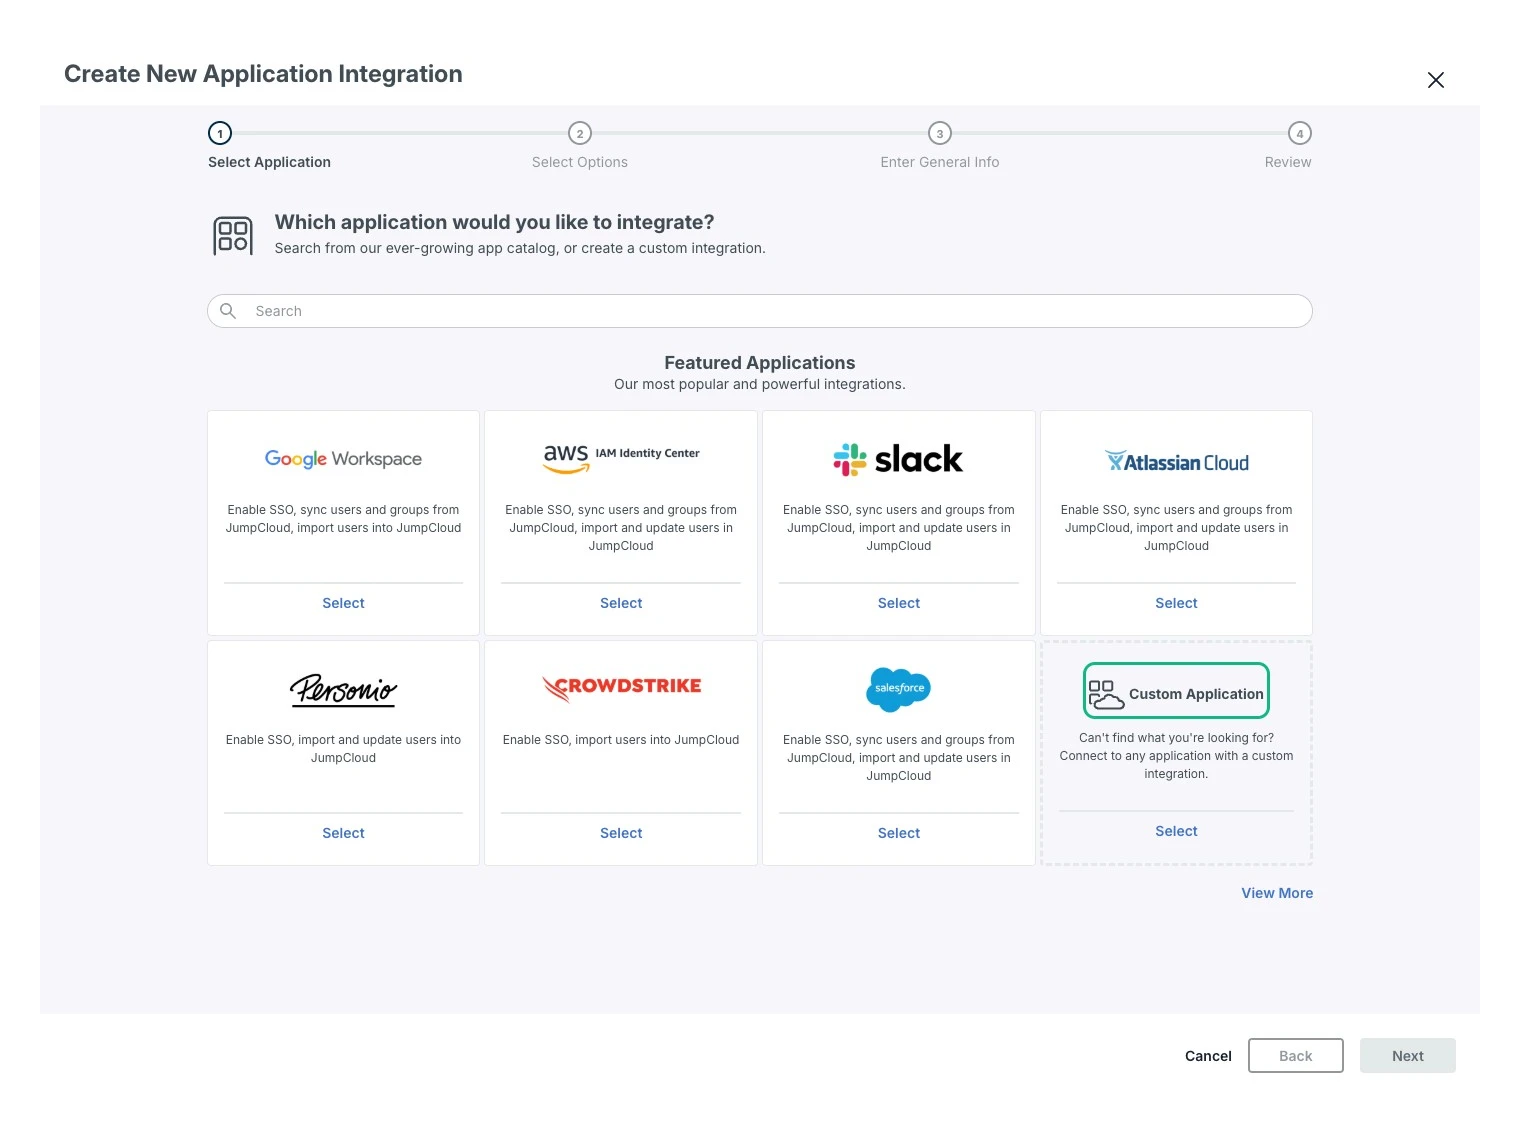Screen dimensions: 1520x1137
Task: Select the Custom Application integration
Action: pos(1176,831)
